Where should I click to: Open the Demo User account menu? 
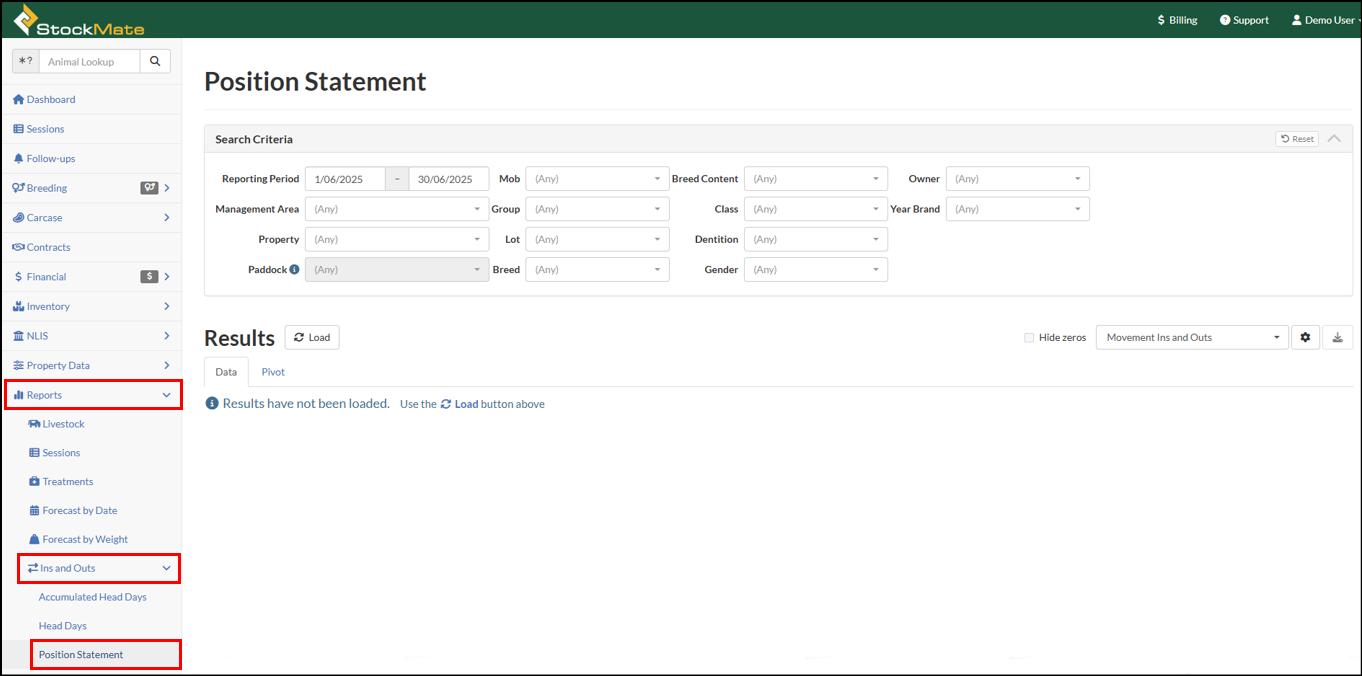click(x=1323, y=20)
